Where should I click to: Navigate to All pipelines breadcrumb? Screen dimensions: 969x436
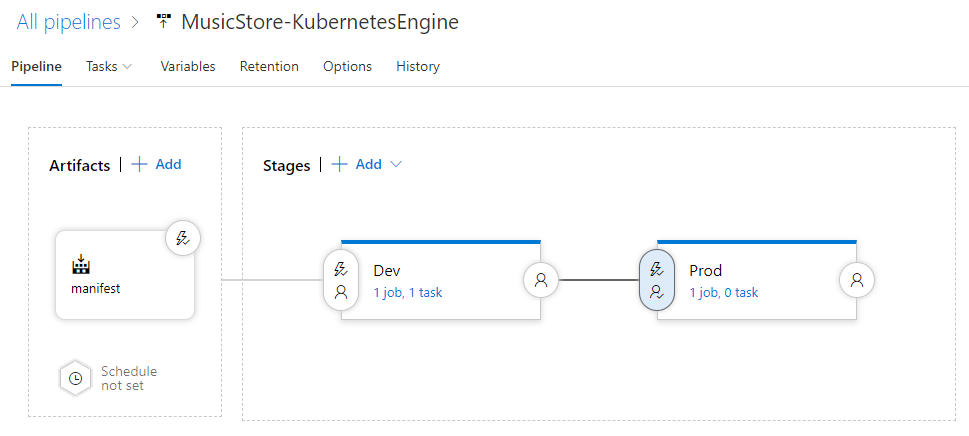coord(68,21)
